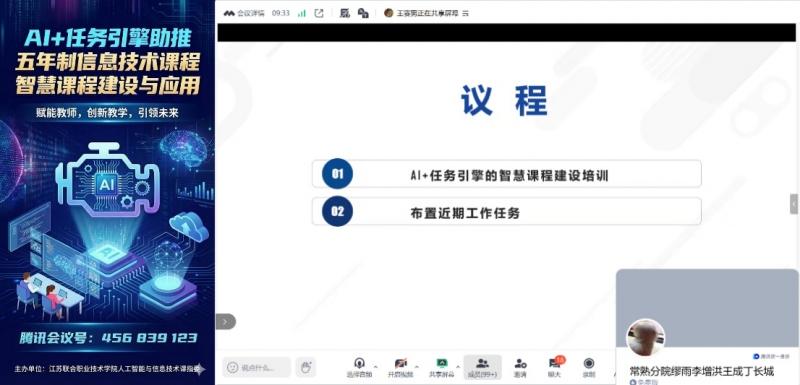Open the options icon after the sharing notice

[x=465, y=13]
